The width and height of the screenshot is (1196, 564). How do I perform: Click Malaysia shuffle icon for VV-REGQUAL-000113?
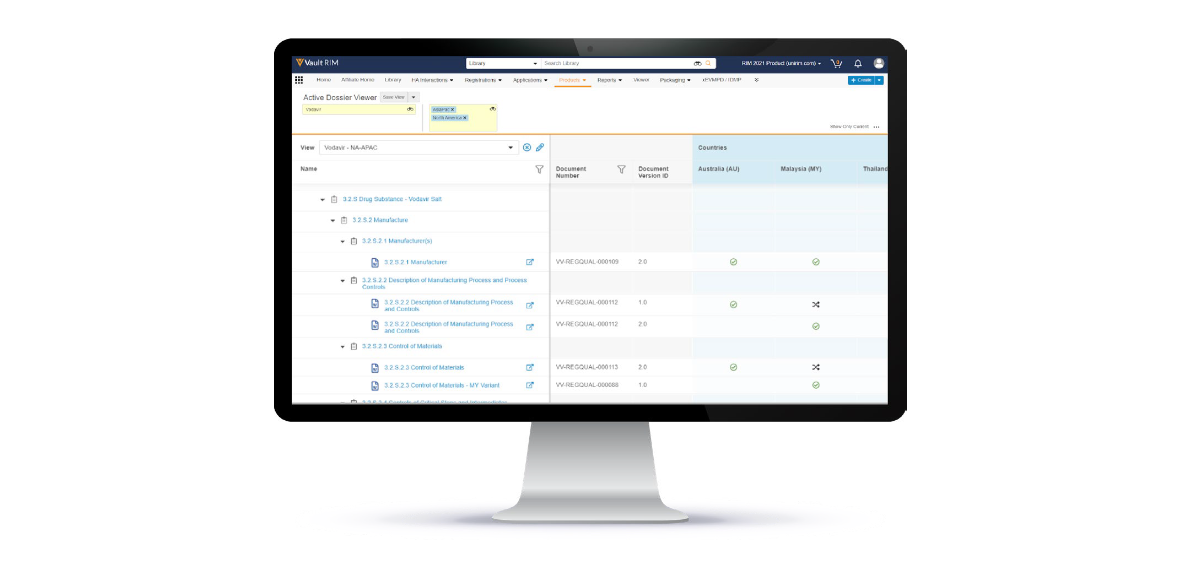[816, 367]
